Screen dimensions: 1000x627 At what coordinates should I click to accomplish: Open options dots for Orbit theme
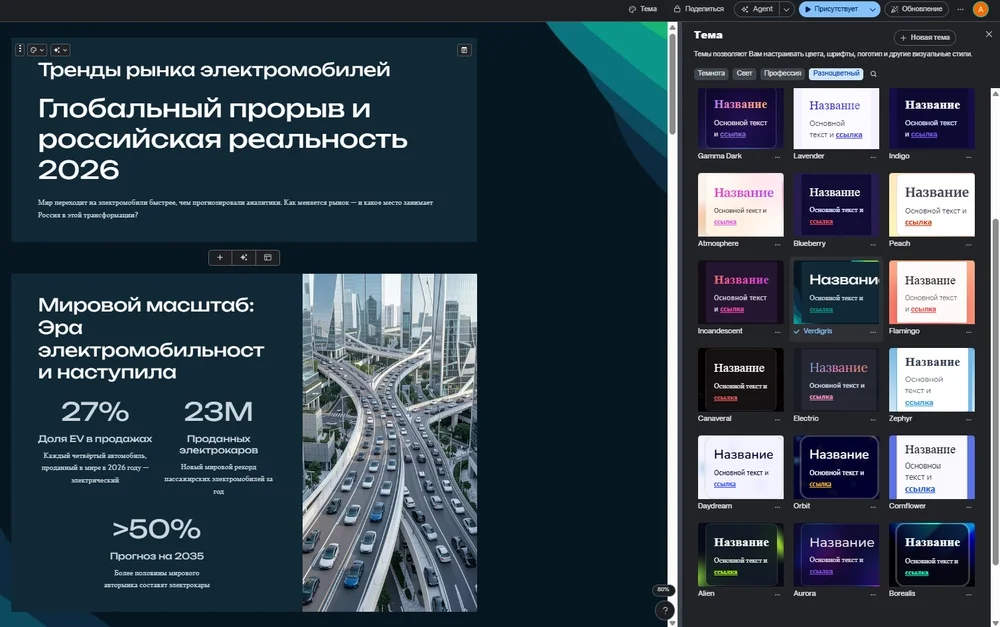pos(873,506)
